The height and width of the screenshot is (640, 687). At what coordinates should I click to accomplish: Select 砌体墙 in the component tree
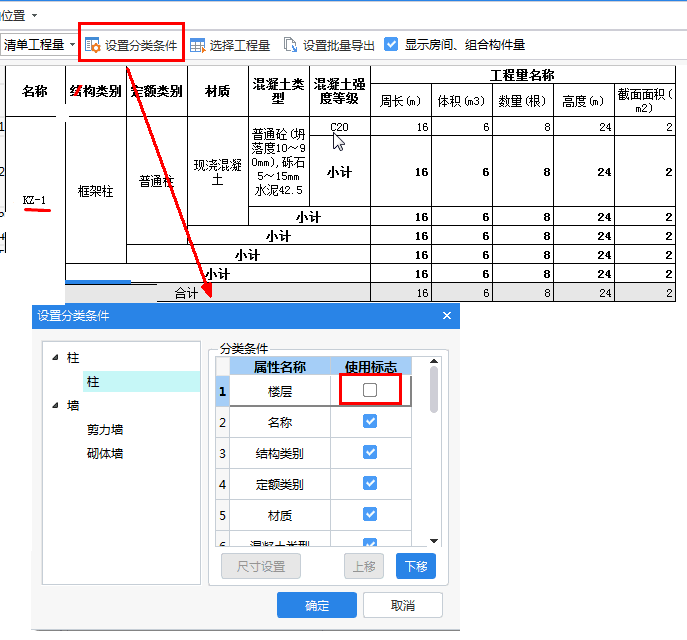point(105,454)
